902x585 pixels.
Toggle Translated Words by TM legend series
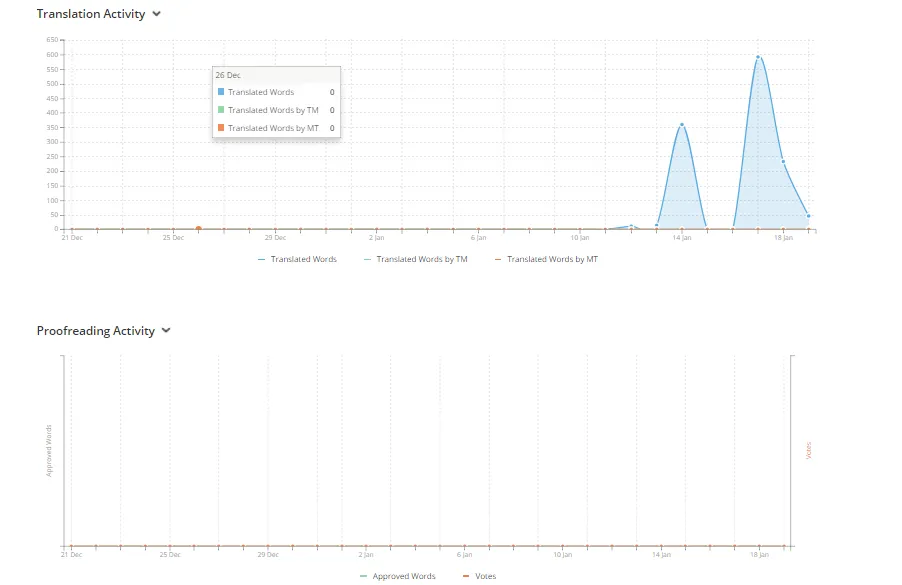(416, 259)
